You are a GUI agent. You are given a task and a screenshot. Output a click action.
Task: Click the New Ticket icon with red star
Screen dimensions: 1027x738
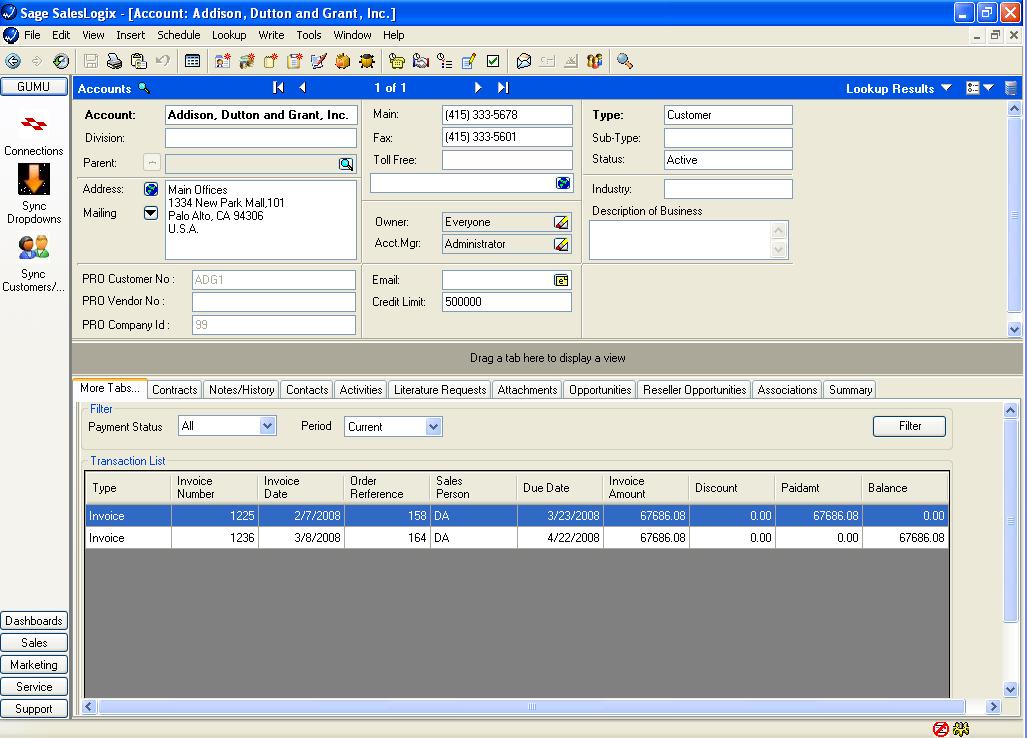(271, 62)
